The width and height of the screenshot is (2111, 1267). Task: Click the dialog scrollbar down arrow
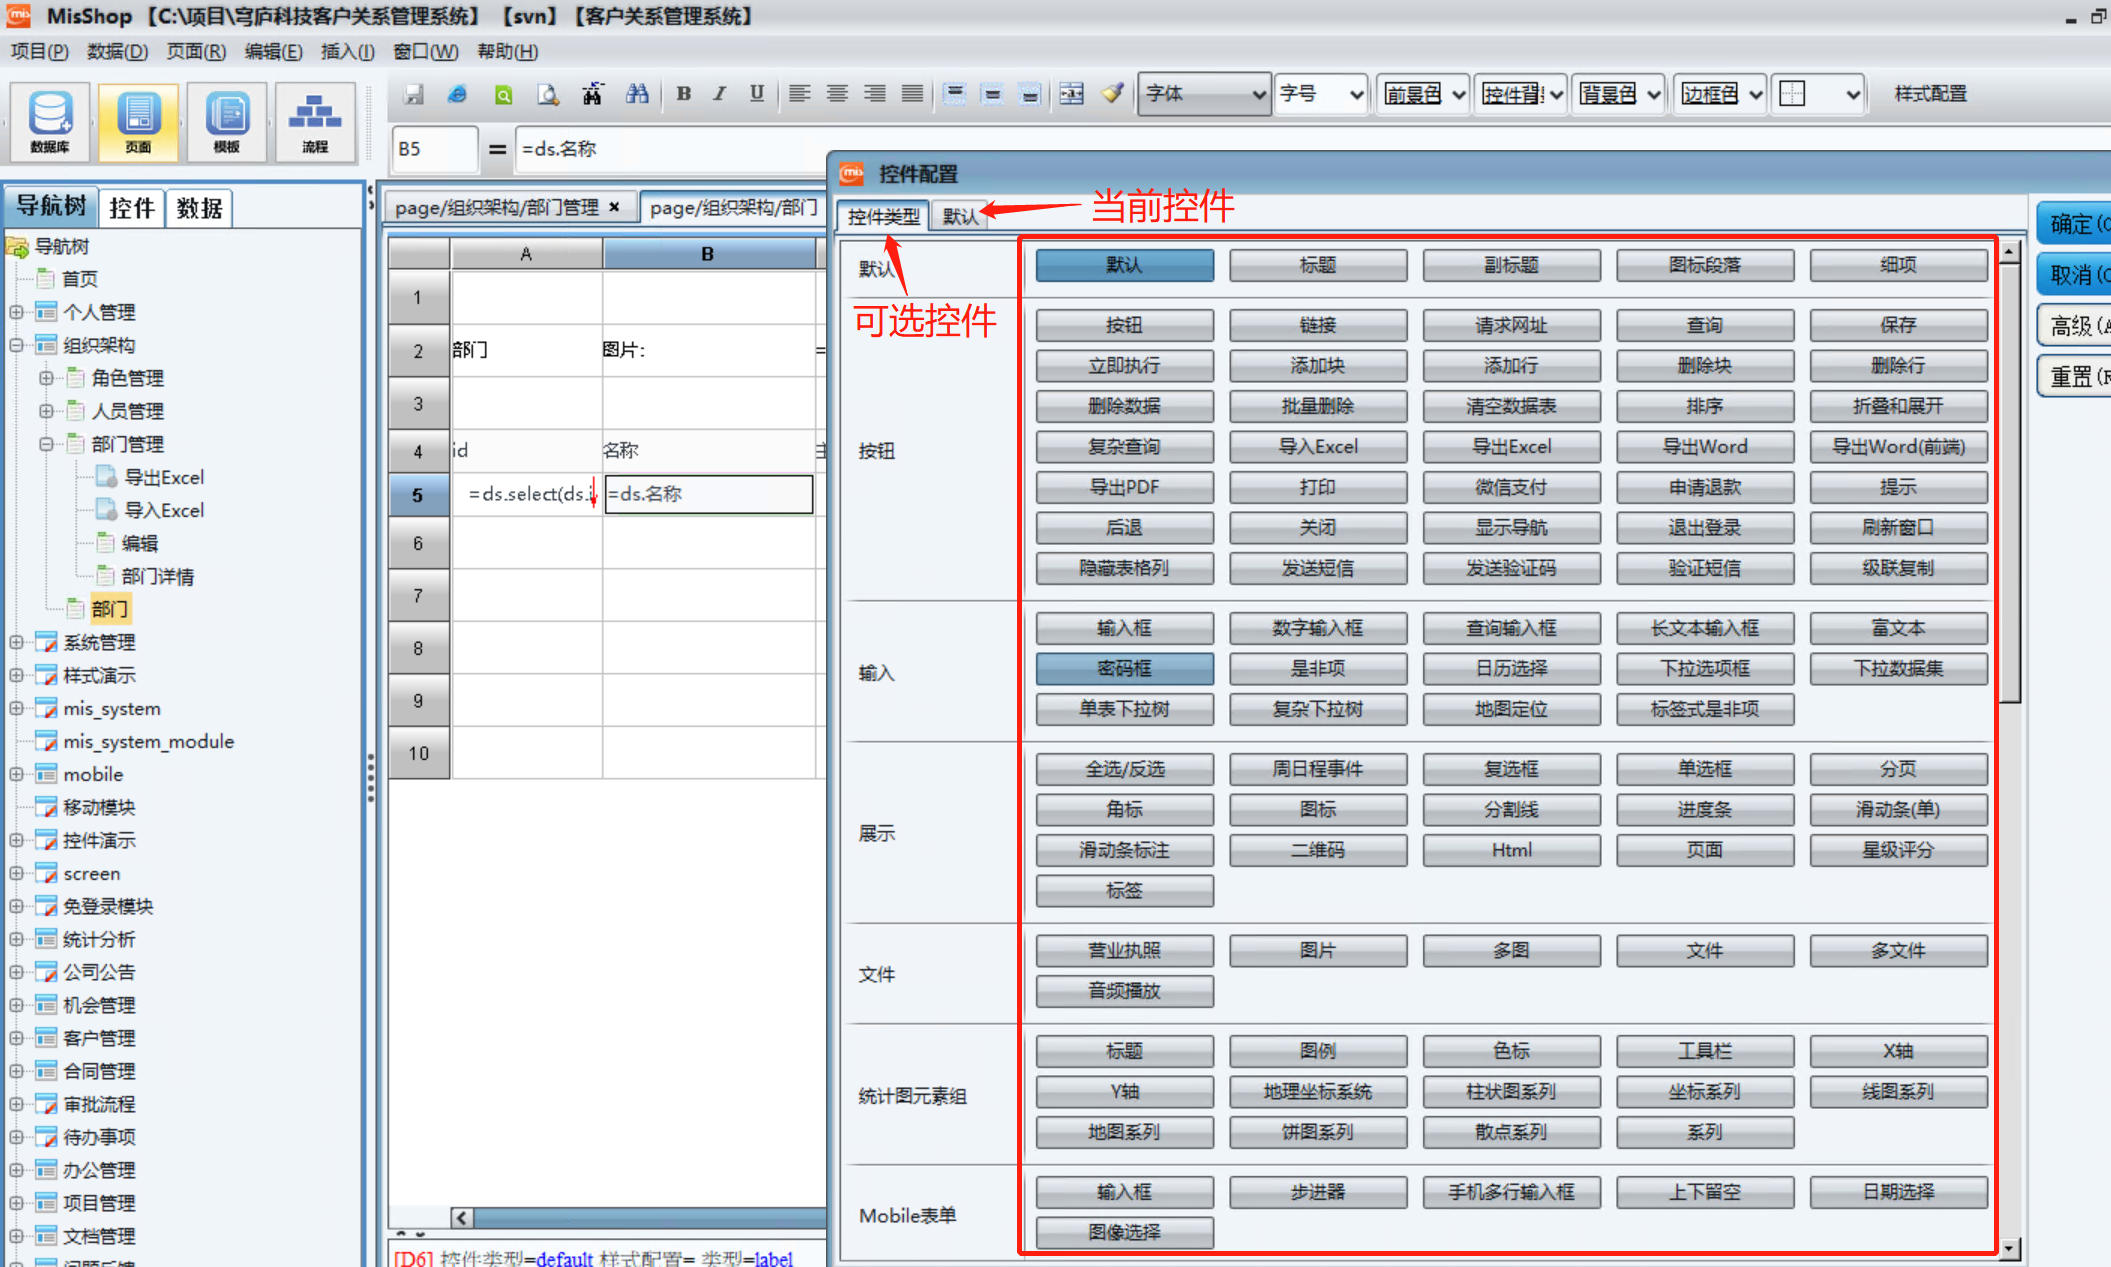pyautogui.click(x=2009, y=1248)
